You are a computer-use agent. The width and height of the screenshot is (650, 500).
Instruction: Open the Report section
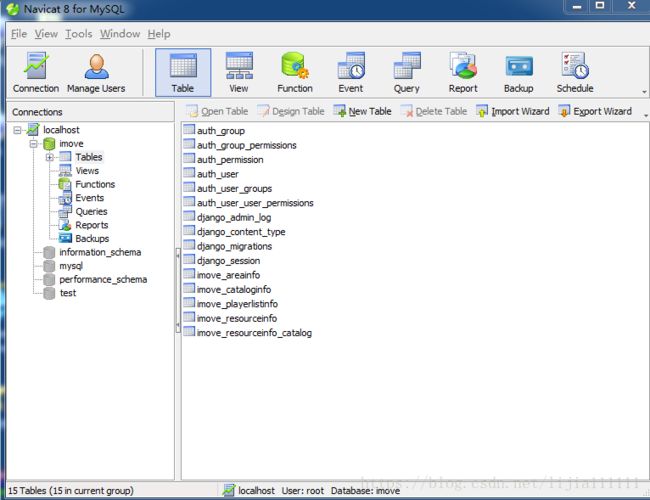[463, 73]
